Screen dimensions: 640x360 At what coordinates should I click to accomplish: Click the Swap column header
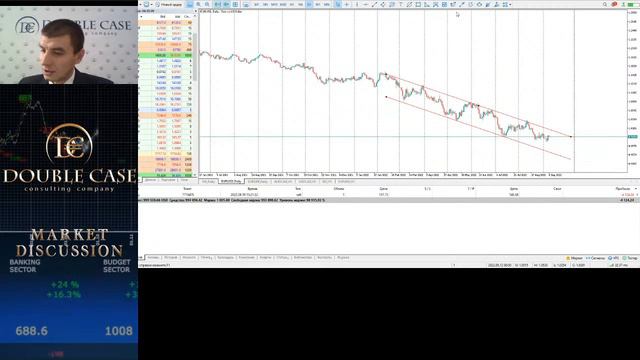point(557,189)
